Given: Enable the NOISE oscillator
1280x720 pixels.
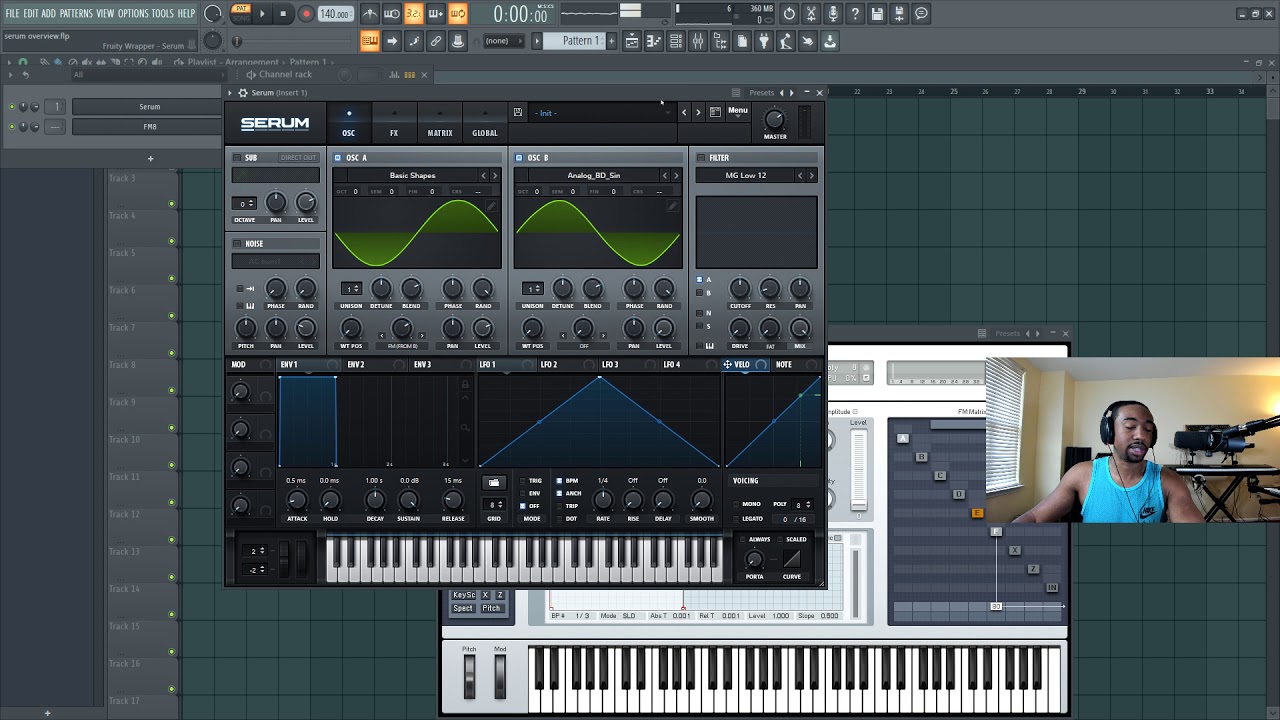Looking at the screenshot, I should (237, 243).
